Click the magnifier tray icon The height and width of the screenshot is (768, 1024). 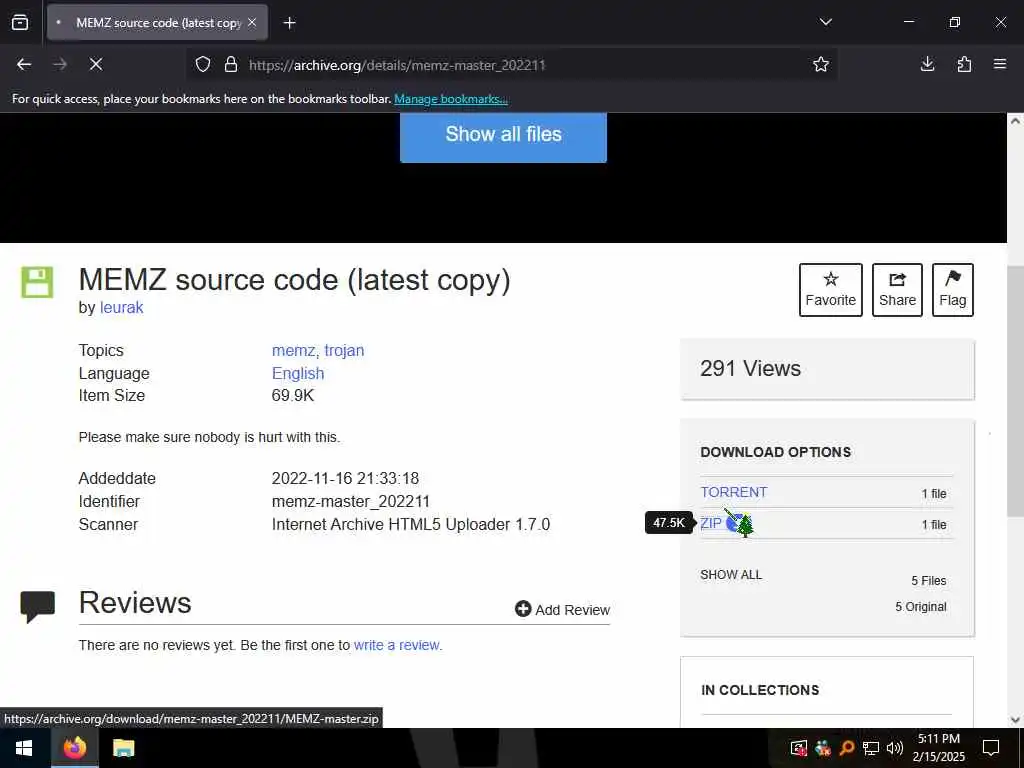click(847, 748)
